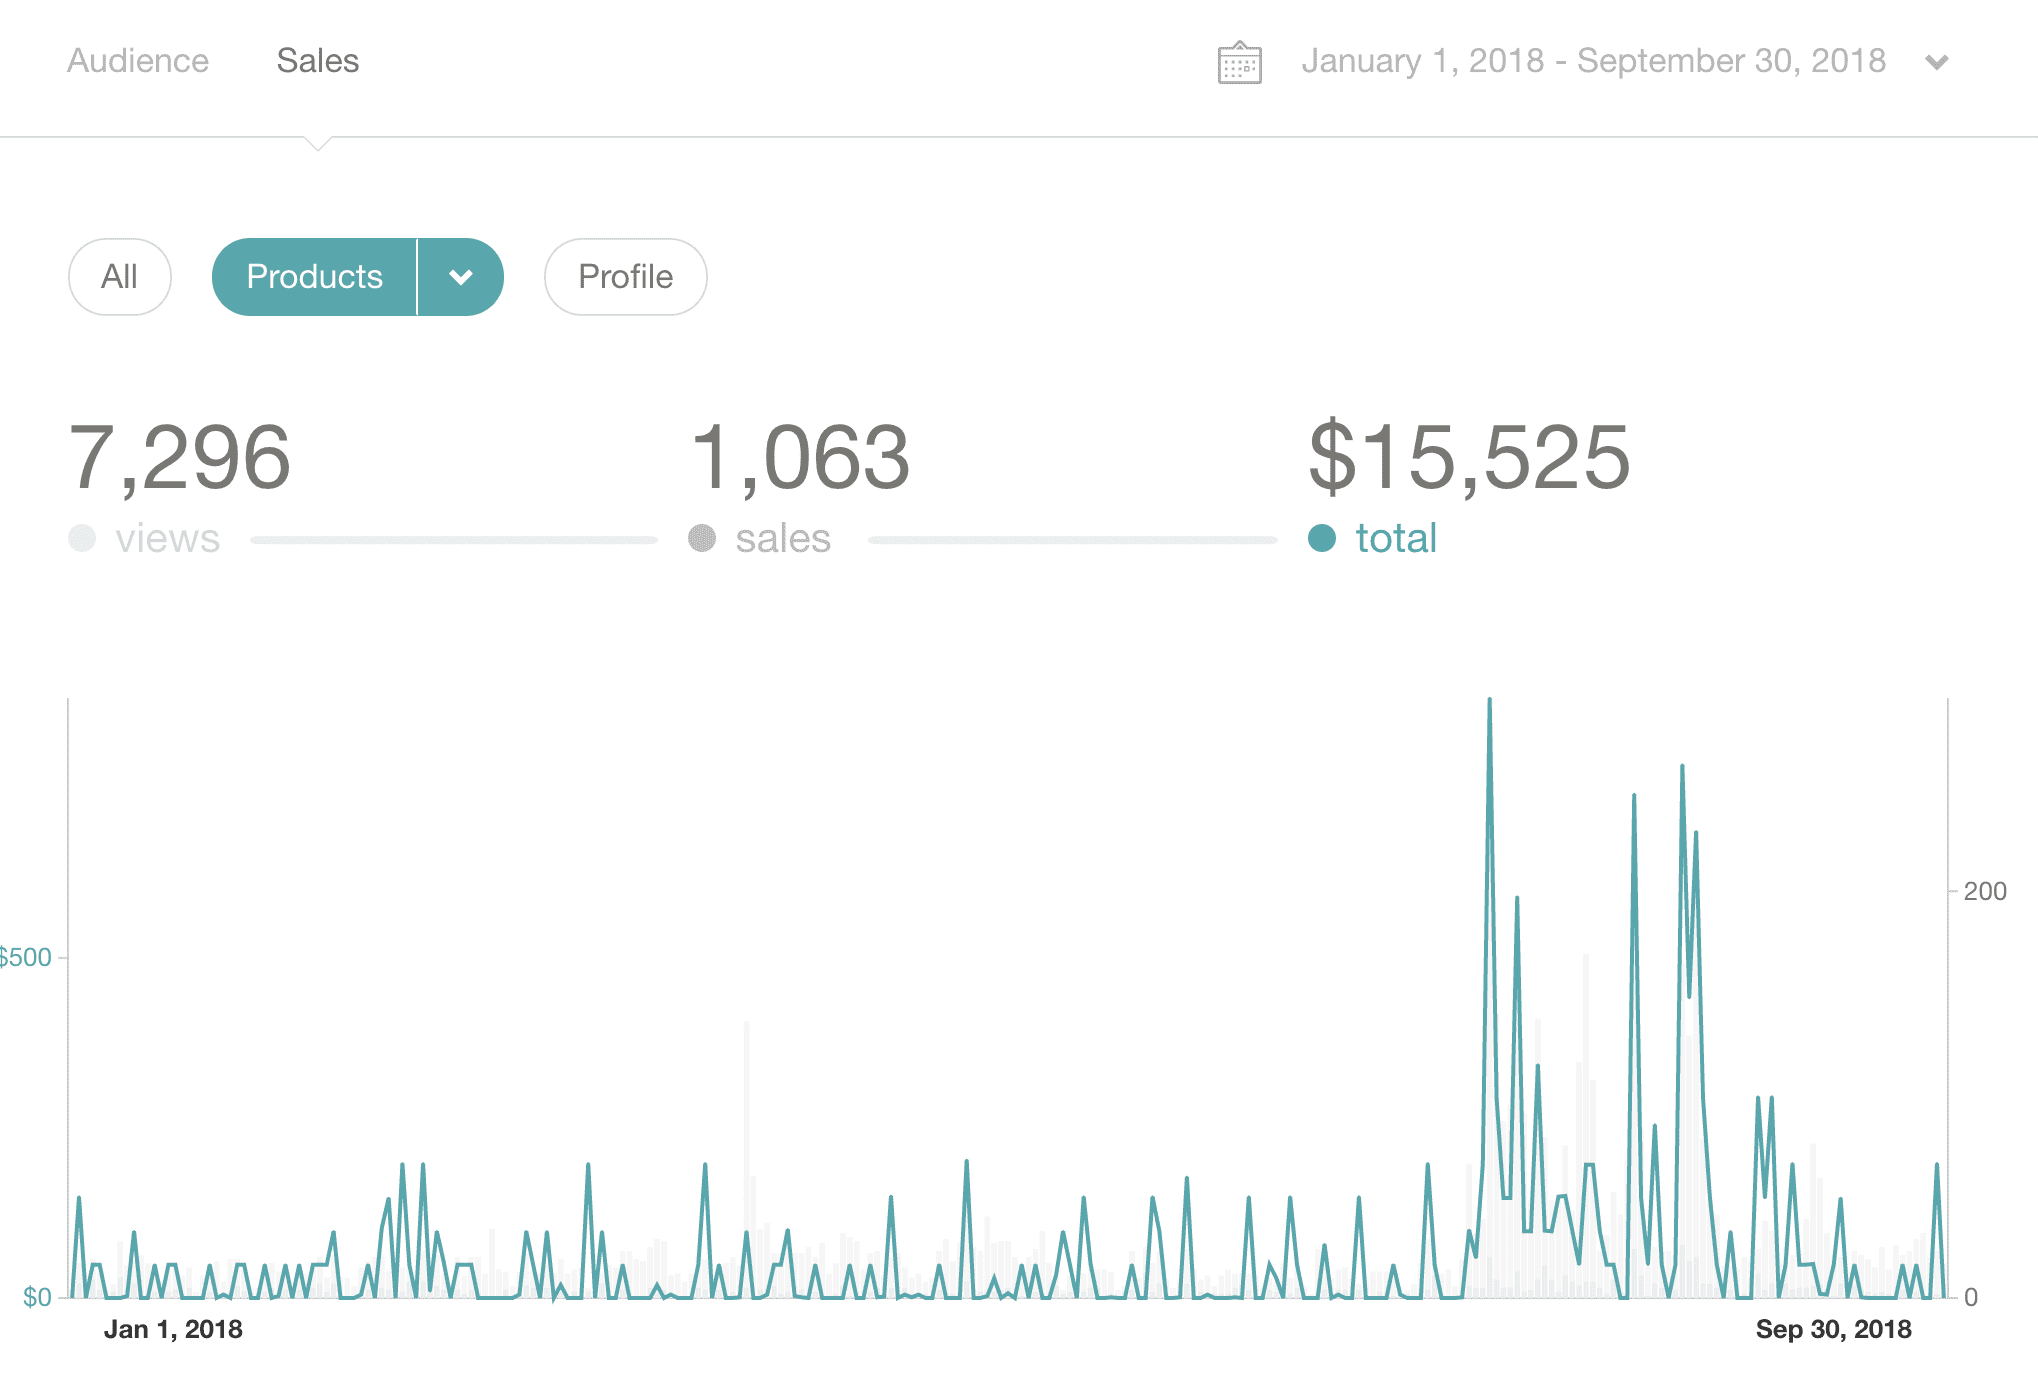
Task: Switch to the Audience tab
Action: [138, 61]
